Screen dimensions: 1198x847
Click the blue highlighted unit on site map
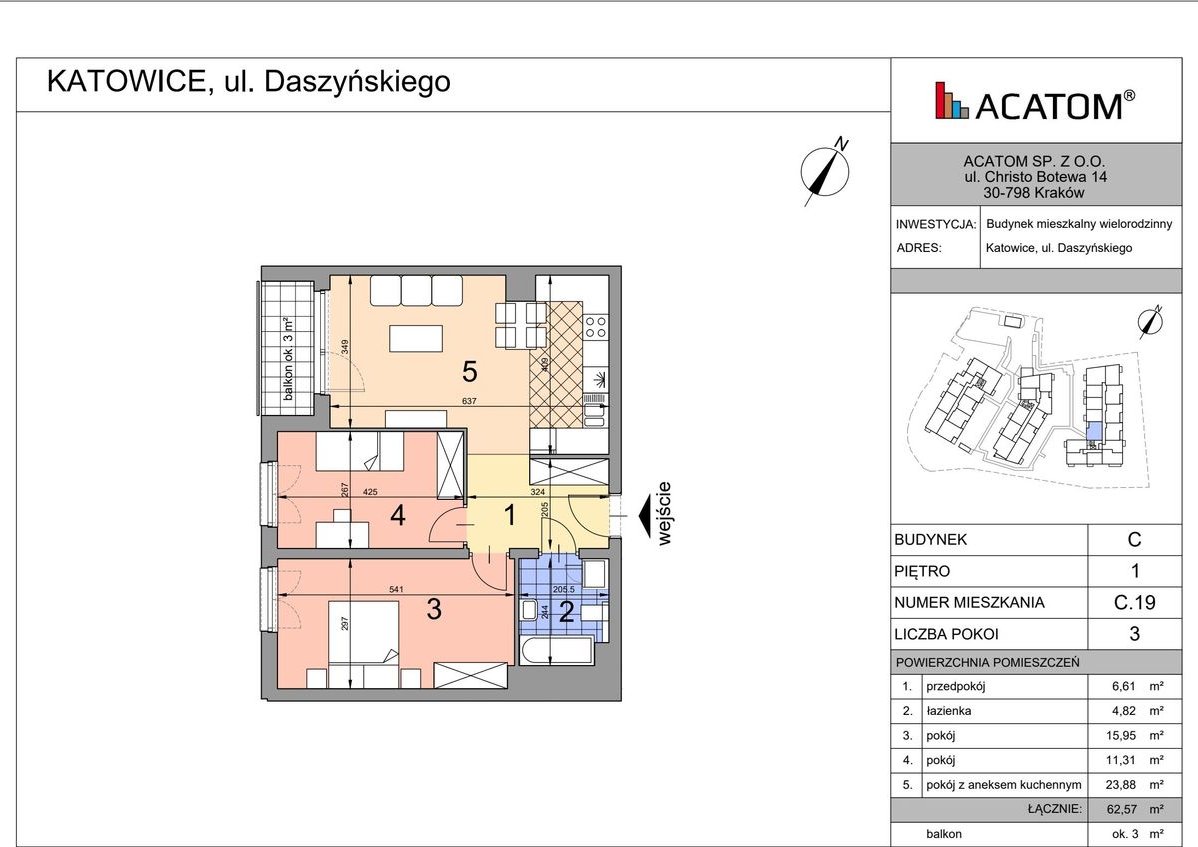(x=1094, y=432)
